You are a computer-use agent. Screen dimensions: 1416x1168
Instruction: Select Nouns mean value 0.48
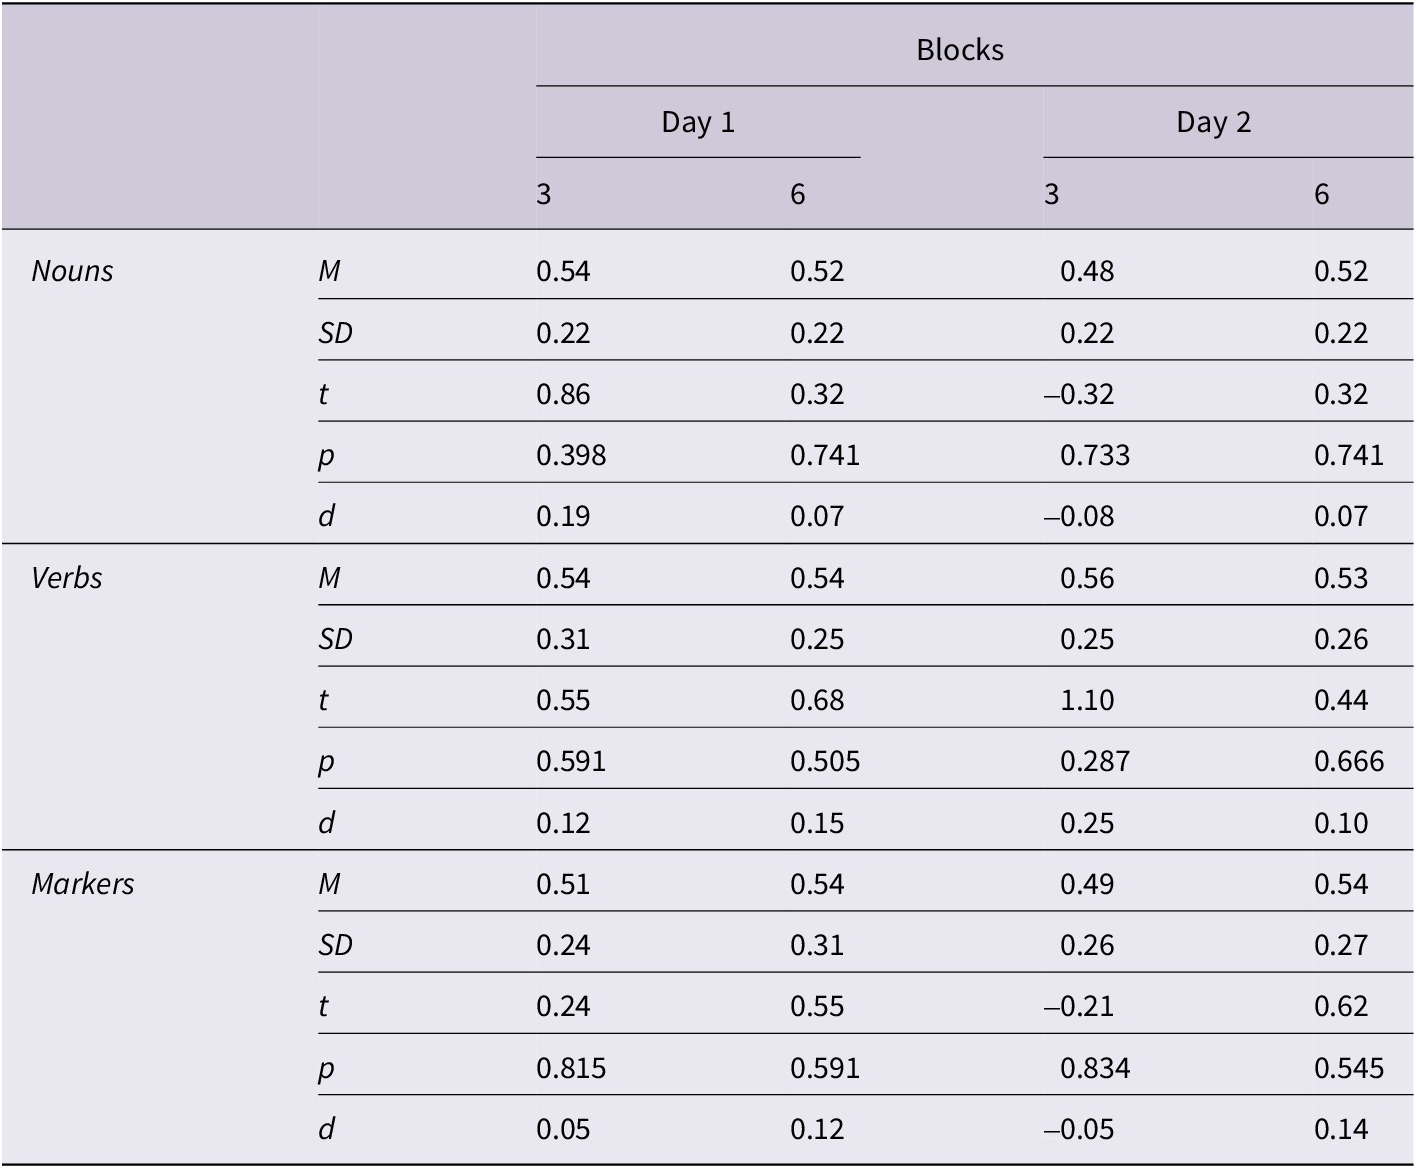(x=1087, y=271)
